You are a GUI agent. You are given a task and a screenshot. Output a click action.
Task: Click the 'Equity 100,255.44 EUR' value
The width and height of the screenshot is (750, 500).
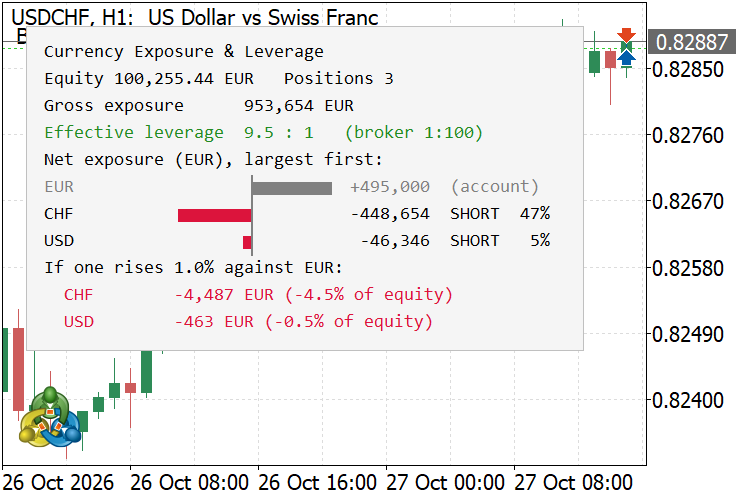point(149,78)
